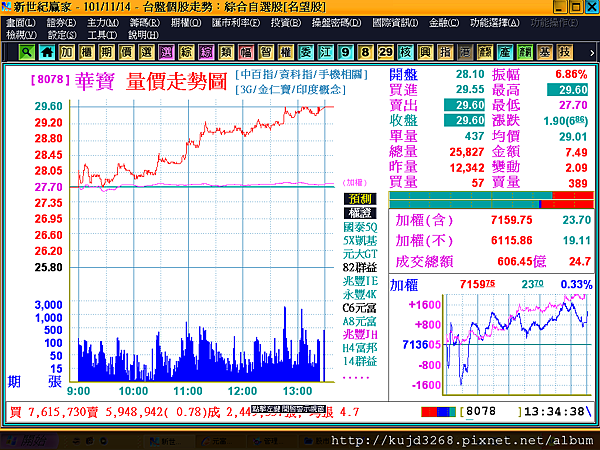Click the yellow 綜 toolbar icon
The image size is (600, 450).
point(186,52)
